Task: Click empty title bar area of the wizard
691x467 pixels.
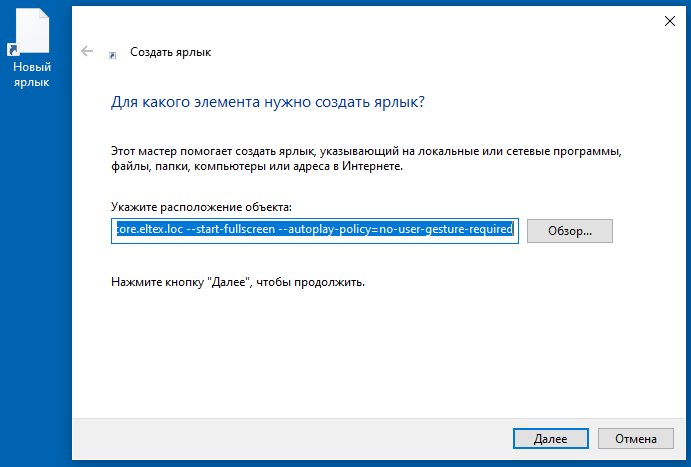Action: coord(400,20)
